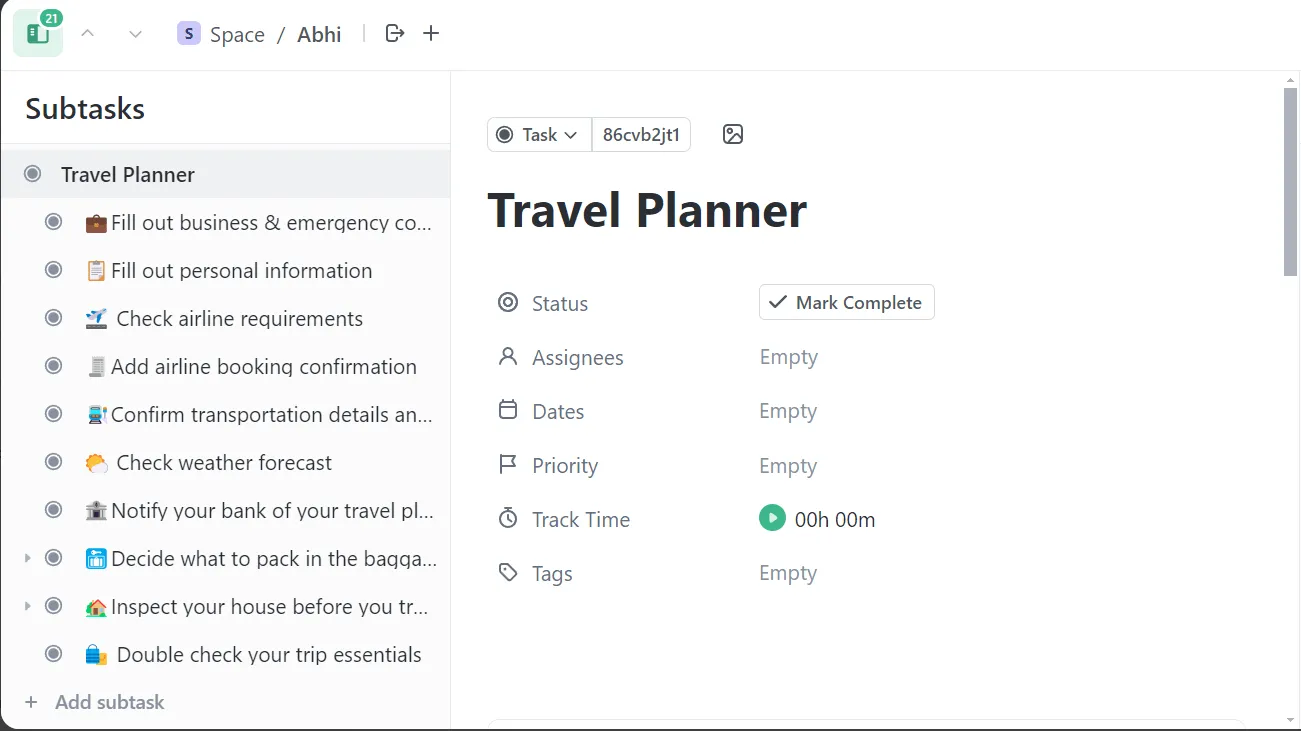Click the Dates calendar icon
The image size is (1301, 731).
click(x=508, y=410)
